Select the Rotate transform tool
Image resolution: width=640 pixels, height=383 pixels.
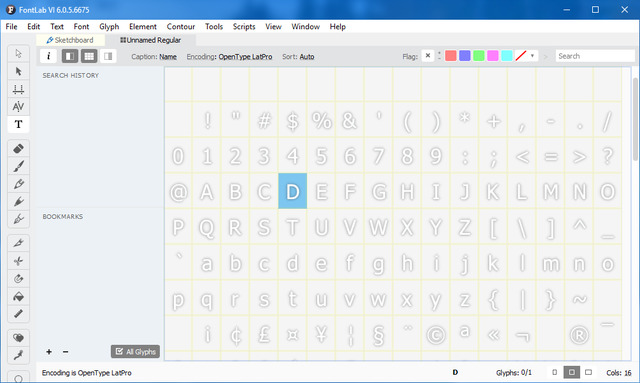click(18, 278)
